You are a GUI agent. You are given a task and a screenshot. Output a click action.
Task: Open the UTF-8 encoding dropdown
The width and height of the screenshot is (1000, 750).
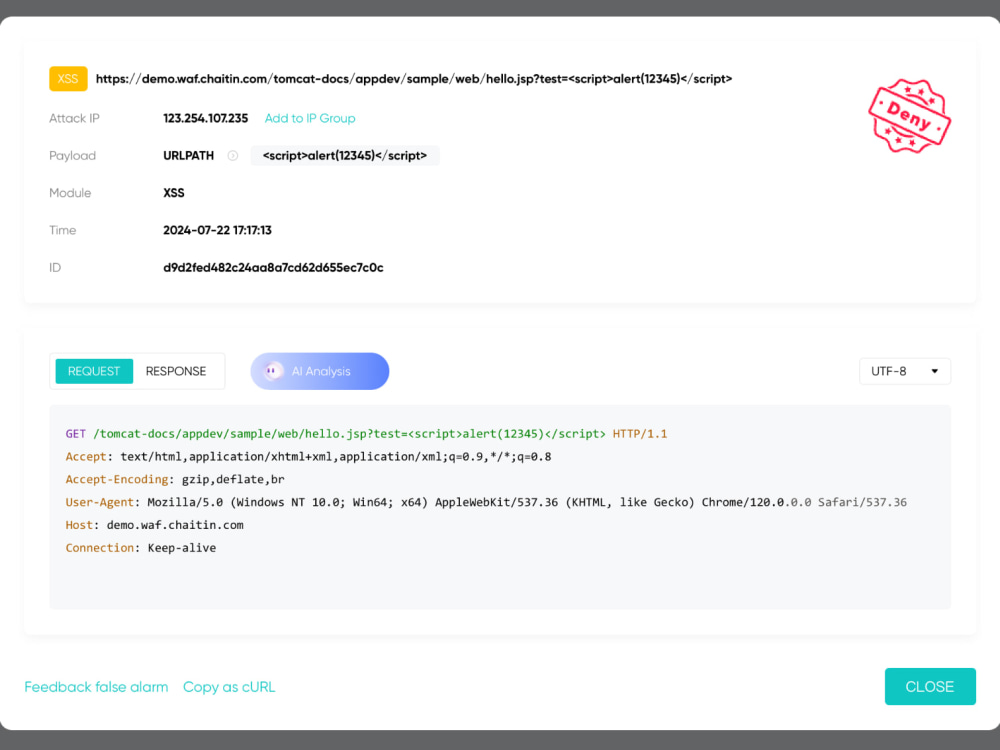click(x=905, y=371)
